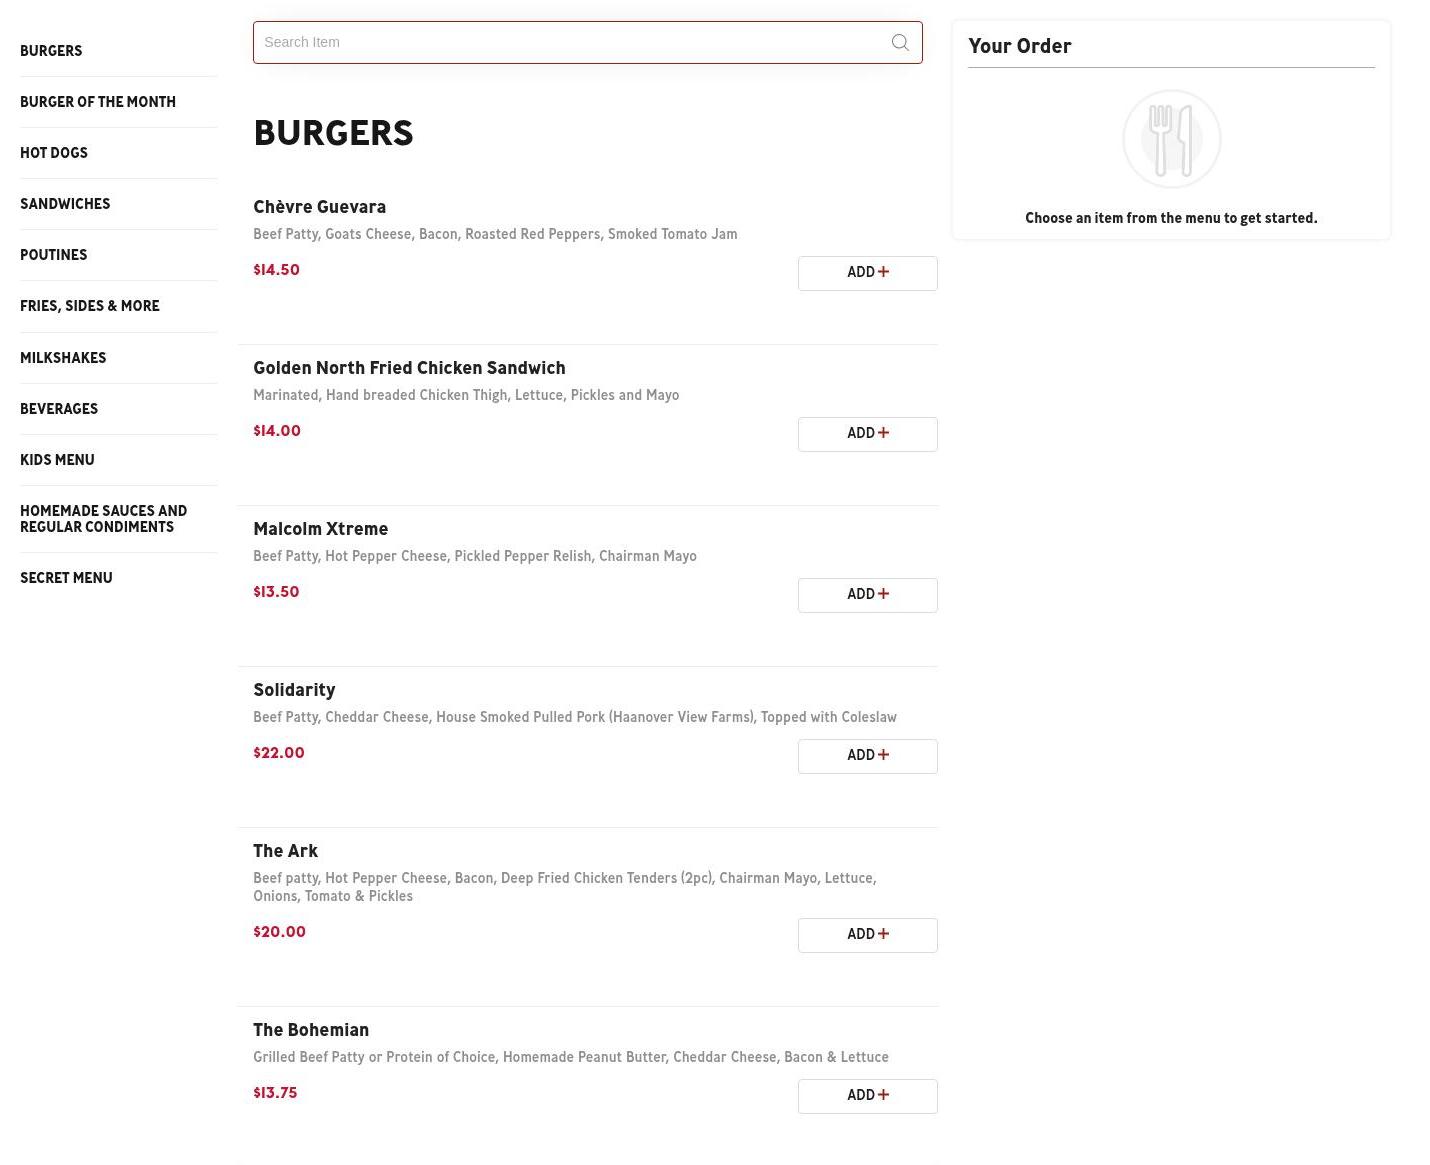The height and width of the screenshot is (1165, 1430).
Task: Add The Ark burger to order
Action: [867, 935]
